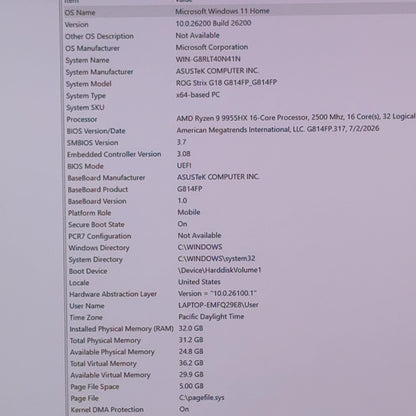
Task: Select the BaseBoard Manufacturer row label
Action: click(x=106, y=178)
